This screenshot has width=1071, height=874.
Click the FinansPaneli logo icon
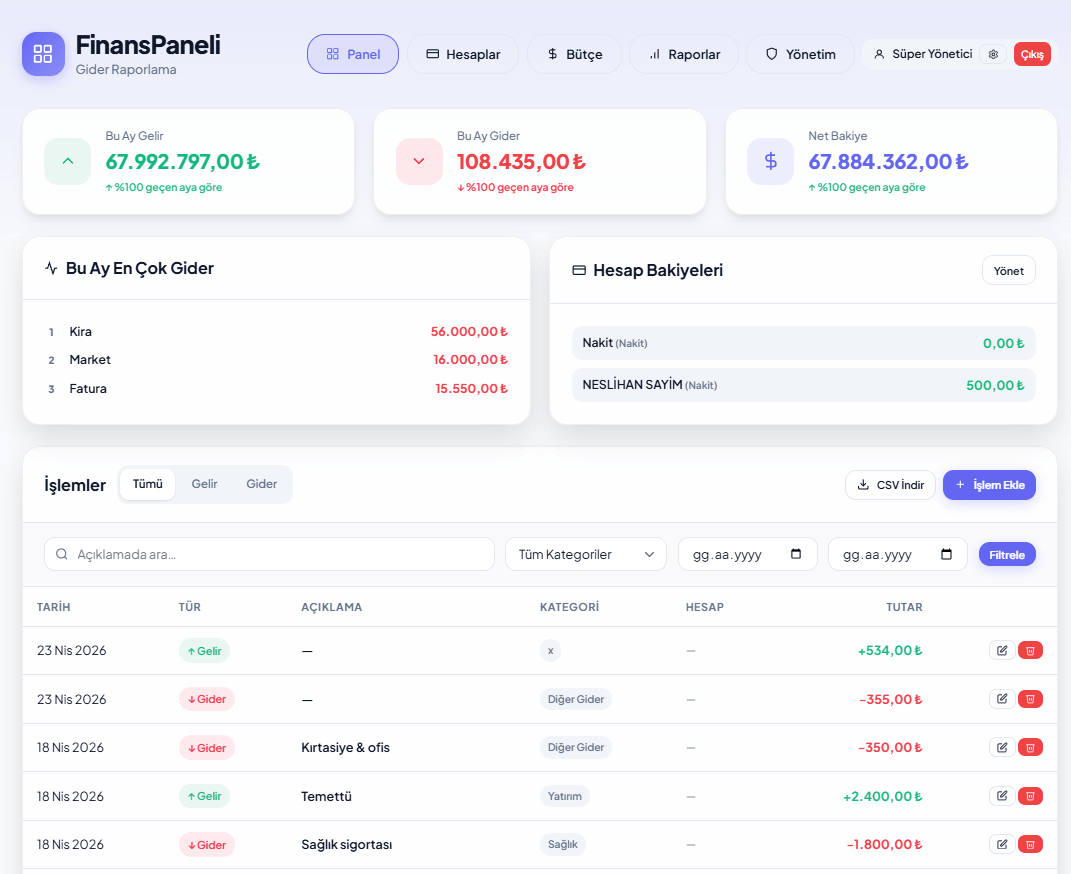pos(43,54)
